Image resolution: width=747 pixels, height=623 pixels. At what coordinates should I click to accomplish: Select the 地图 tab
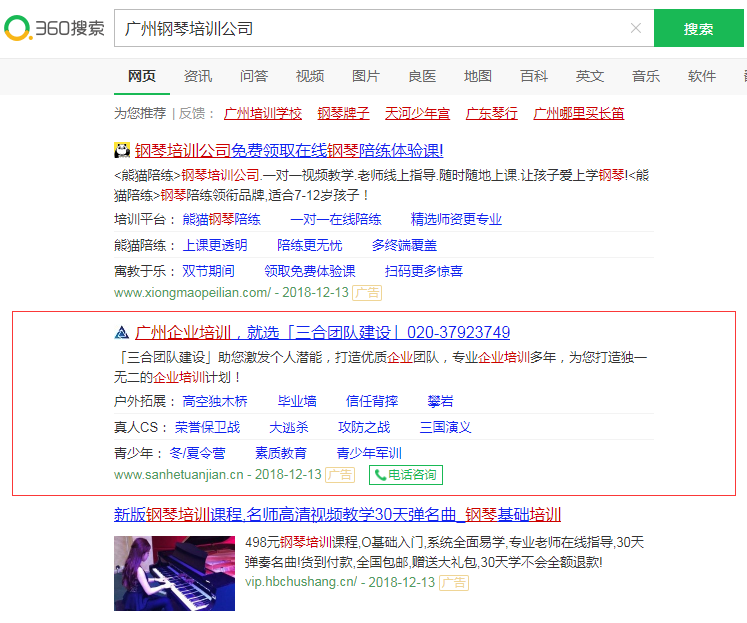point(478,76)
